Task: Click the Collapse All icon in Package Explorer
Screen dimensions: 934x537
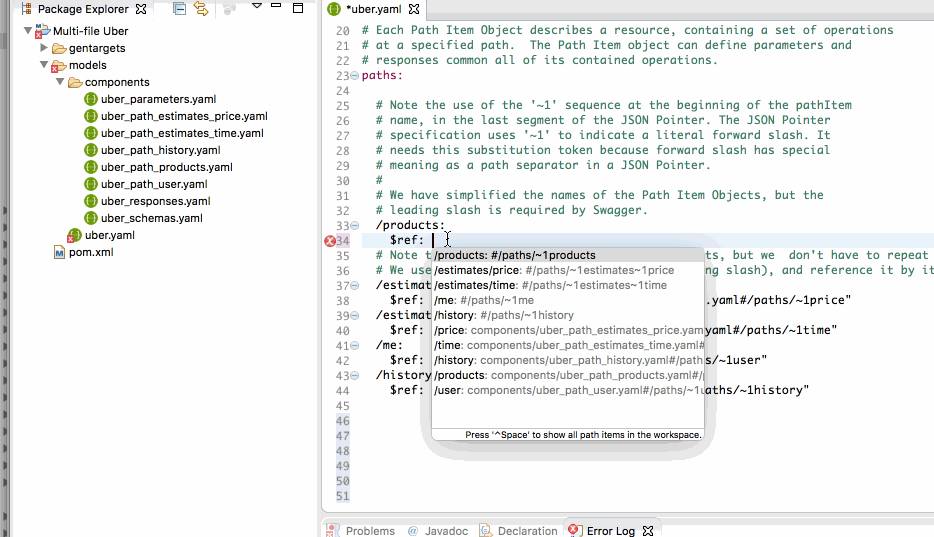Action: point(179,8)
